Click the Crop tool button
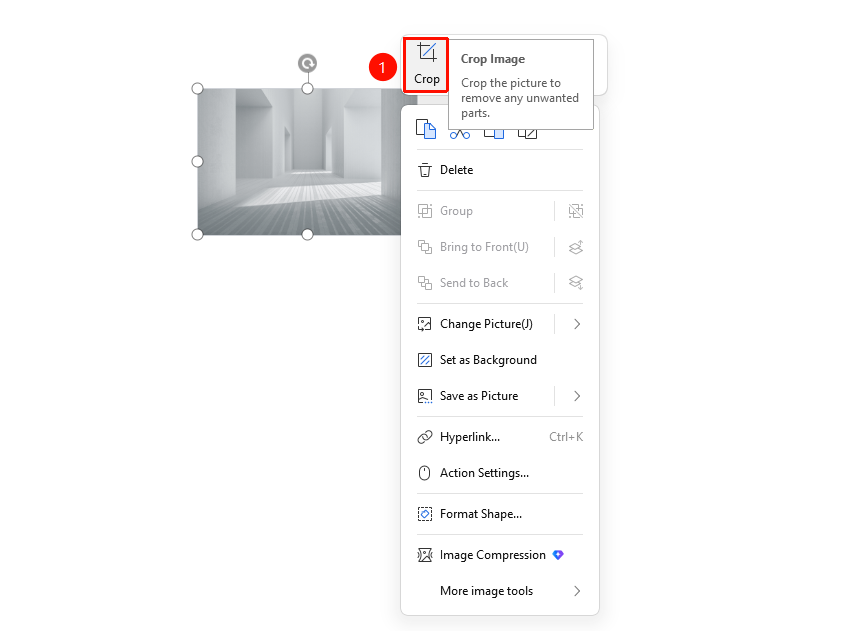The height and width of the screenshot is (631, 845). pyautogui.click(x=426, y=65)
